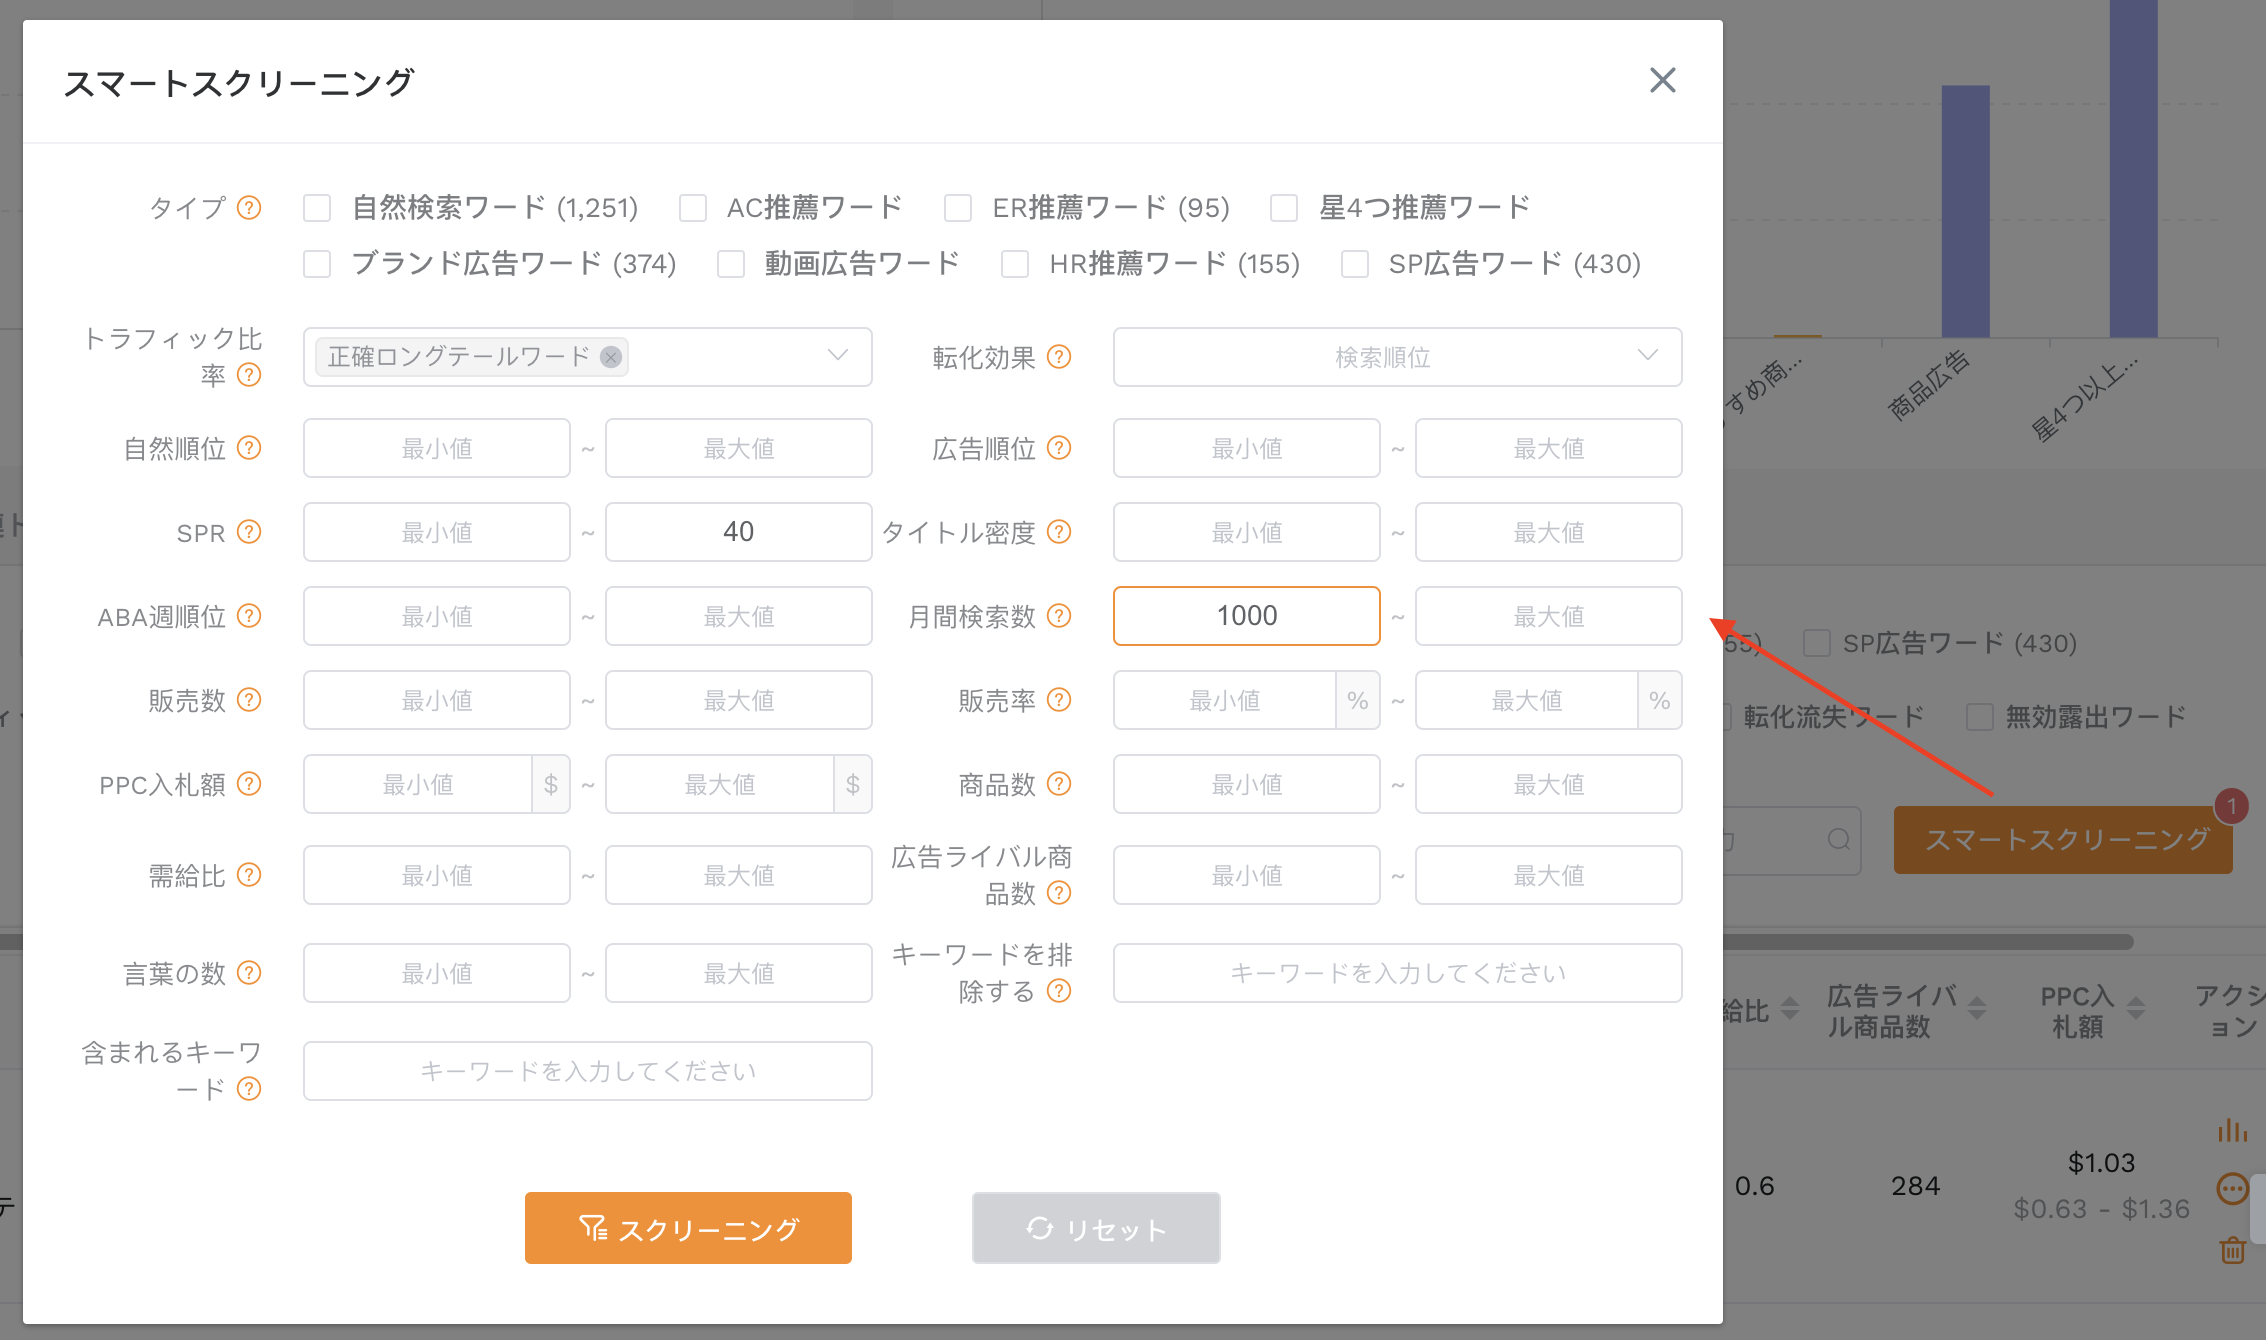Click help icon next to タイトル密度
2266x1340 pixels.
pyautogui.click(x=1059, y=532)
